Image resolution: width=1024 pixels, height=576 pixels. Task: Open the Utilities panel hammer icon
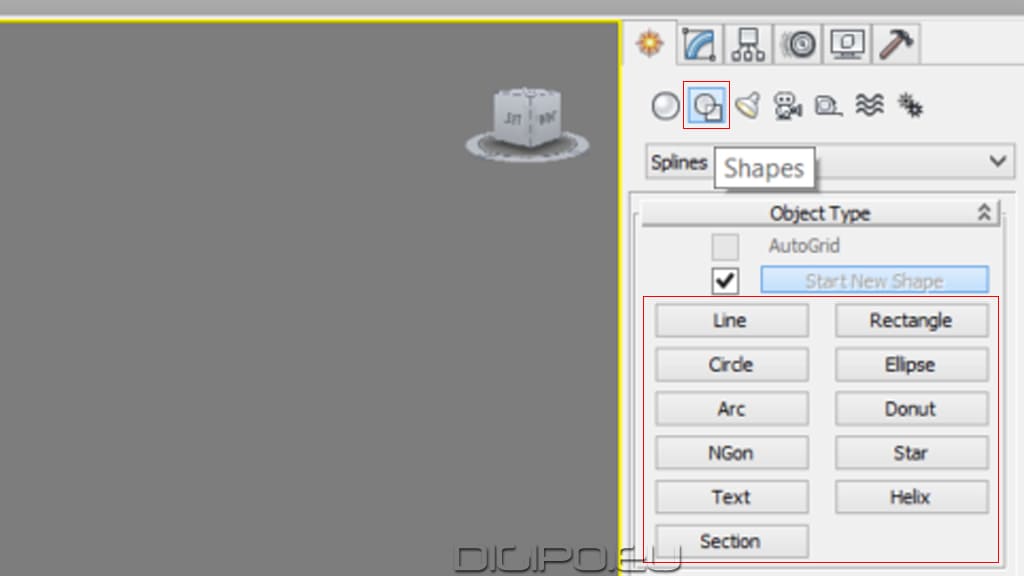point(895,42)
